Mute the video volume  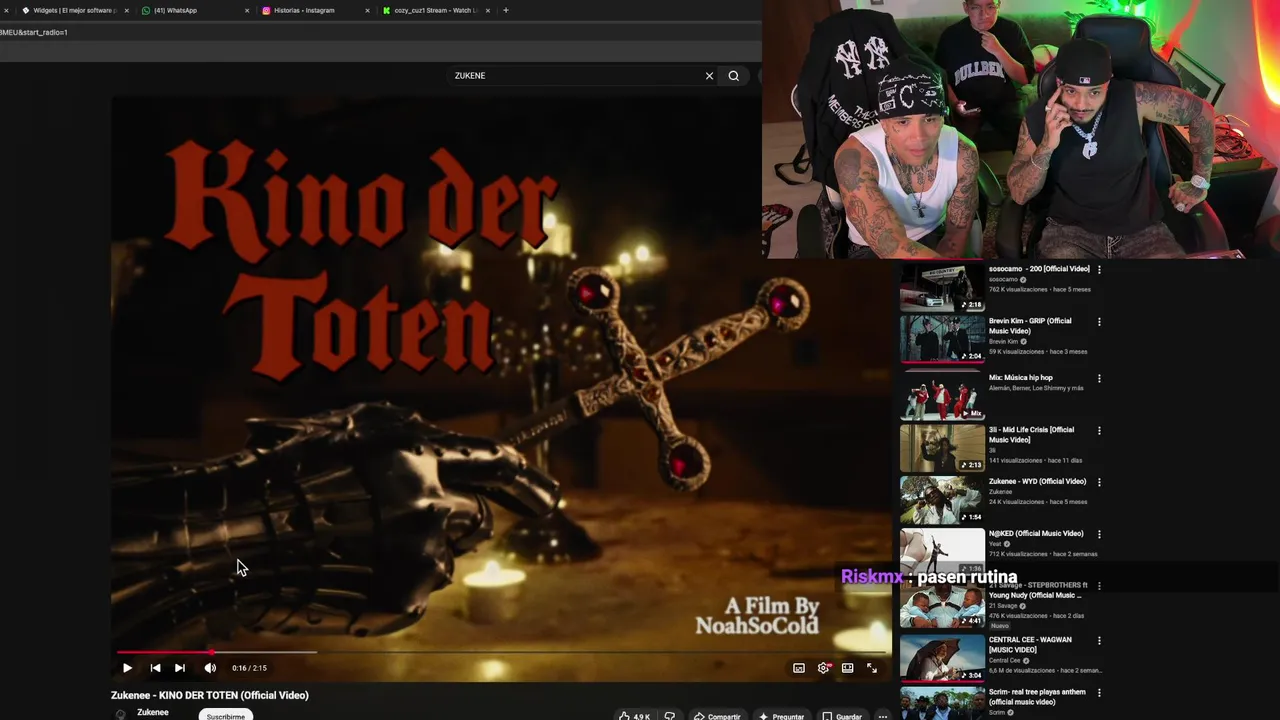pos(210,668)
